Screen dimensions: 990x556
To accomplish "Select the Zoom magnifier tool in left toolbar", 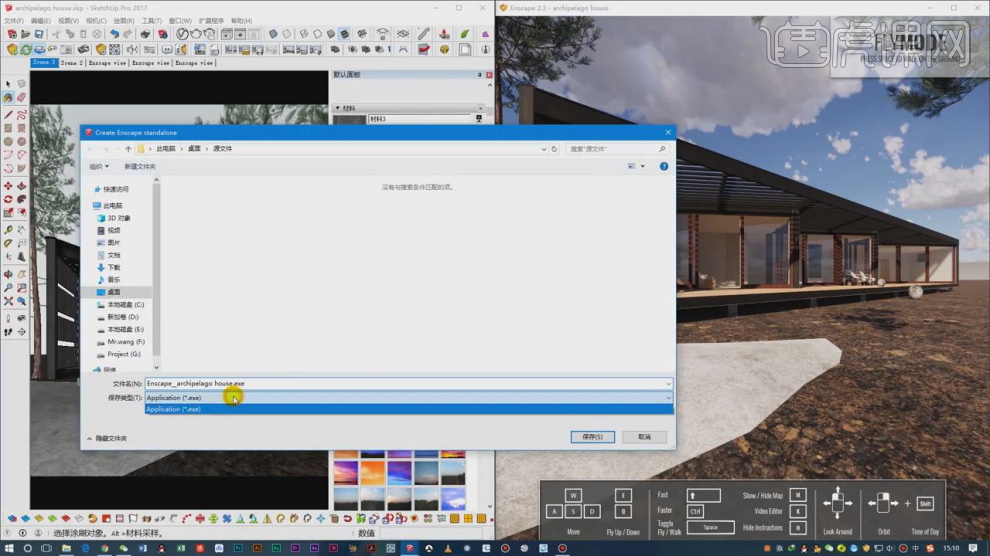I will coord(8,288).
